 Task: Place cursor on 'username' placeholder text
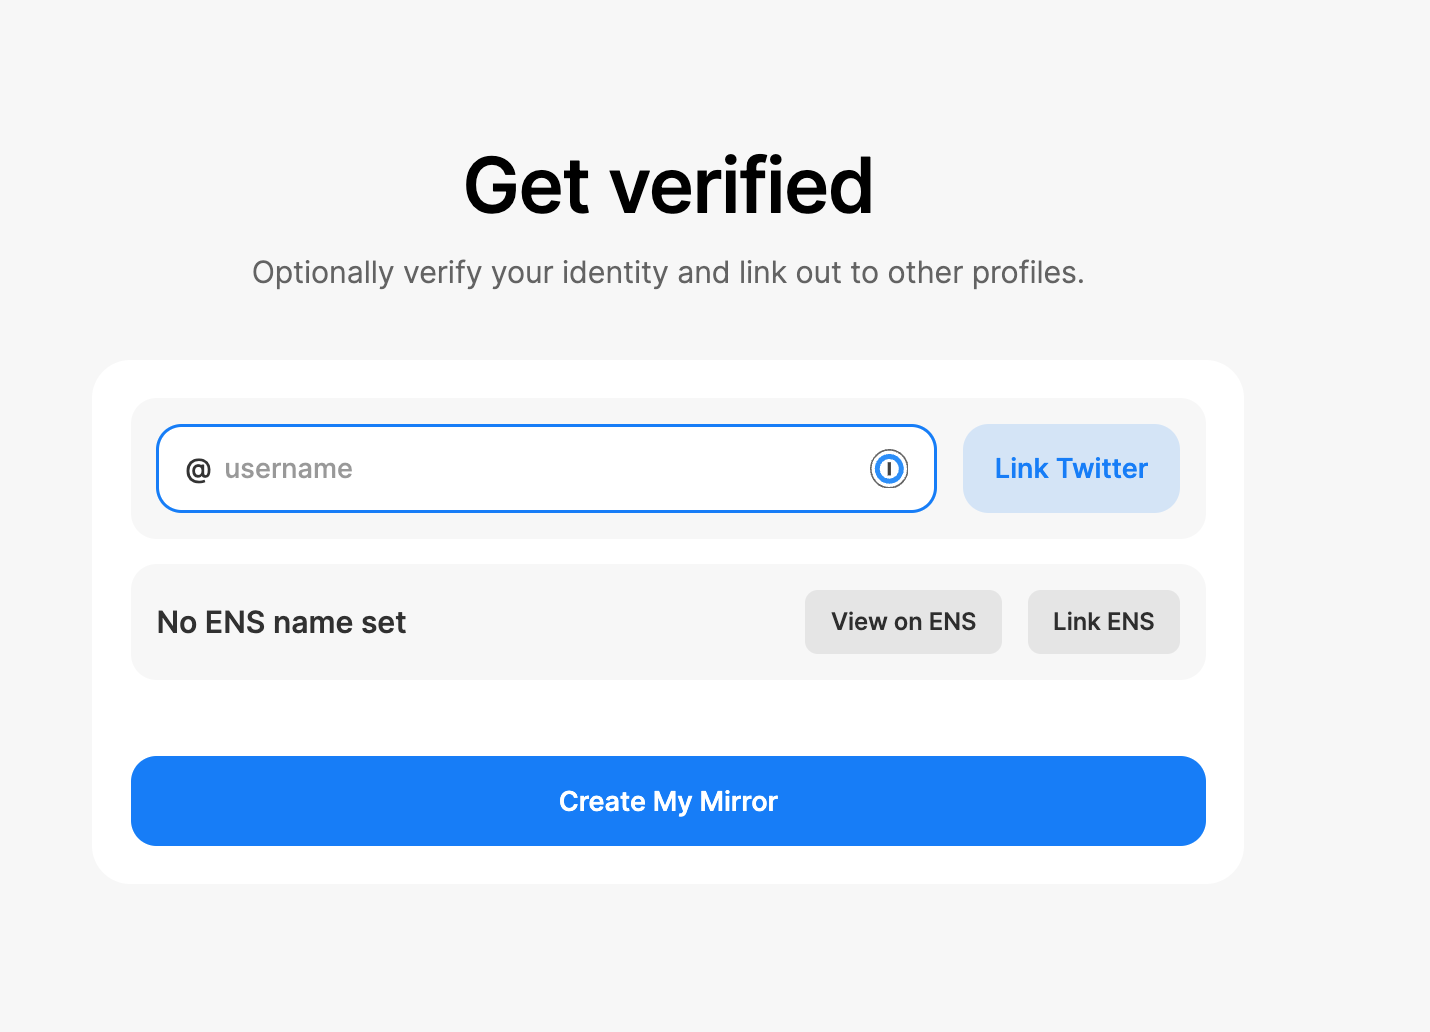(x=288, y=469)
